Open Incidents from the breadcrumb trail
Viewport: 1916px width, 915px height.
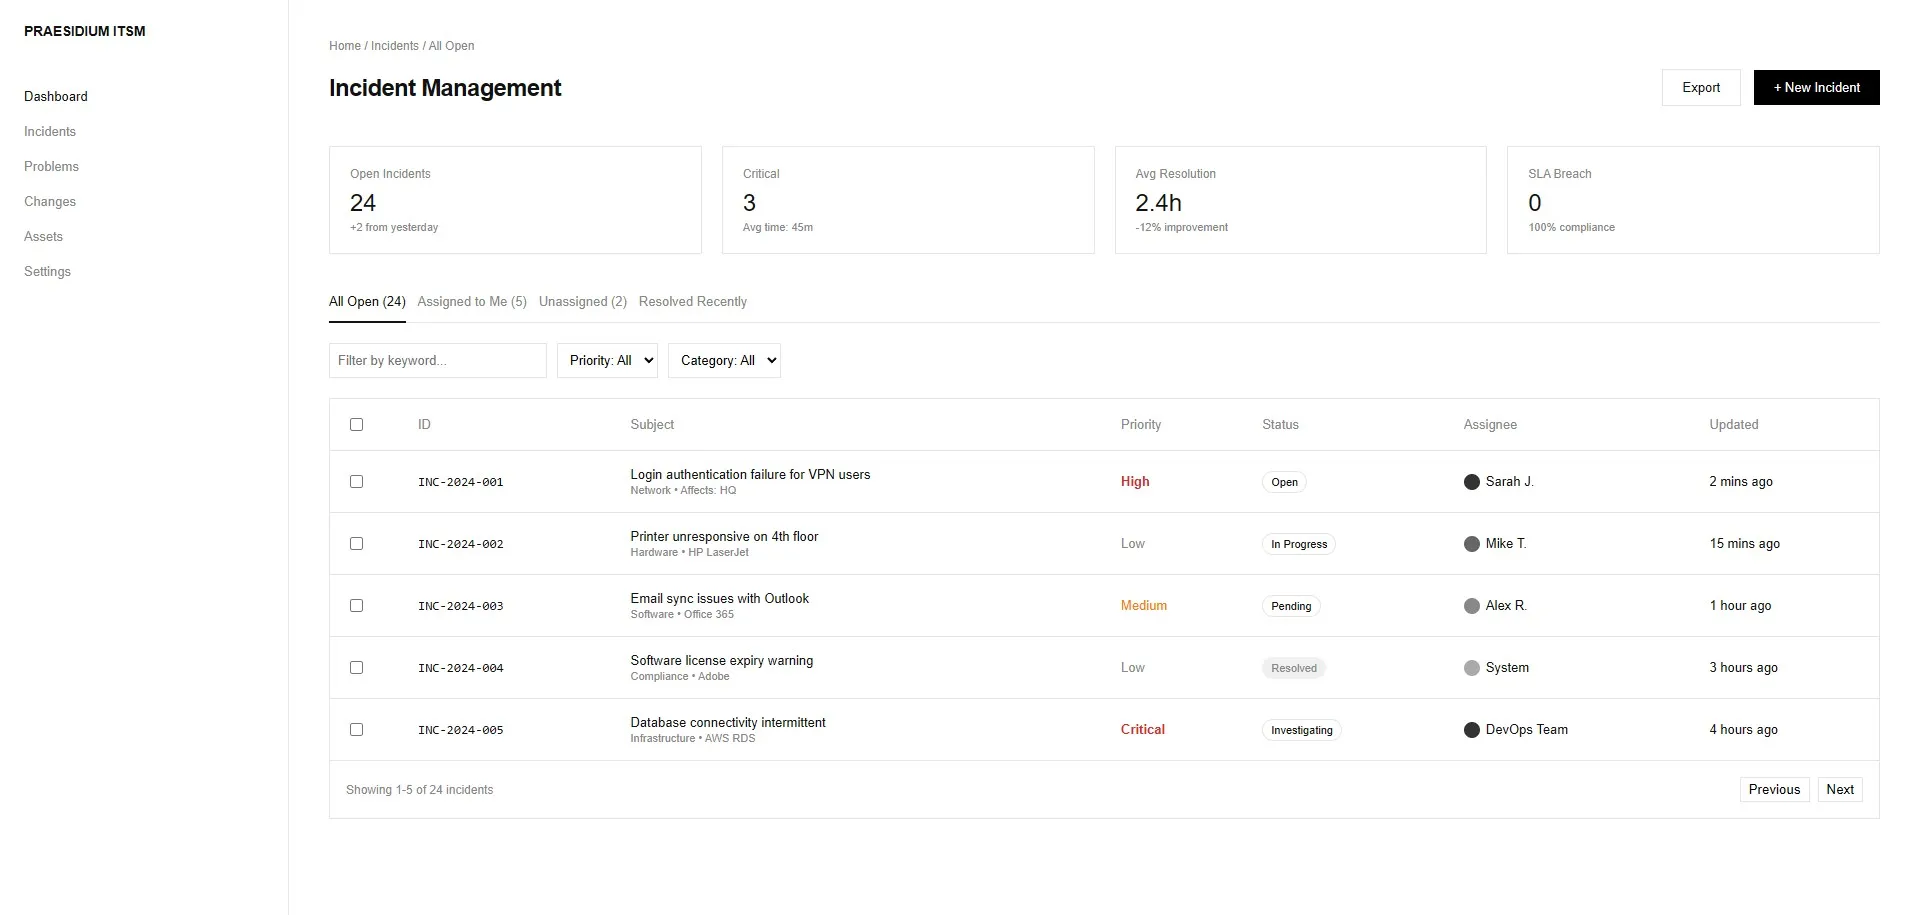point(395,45)
